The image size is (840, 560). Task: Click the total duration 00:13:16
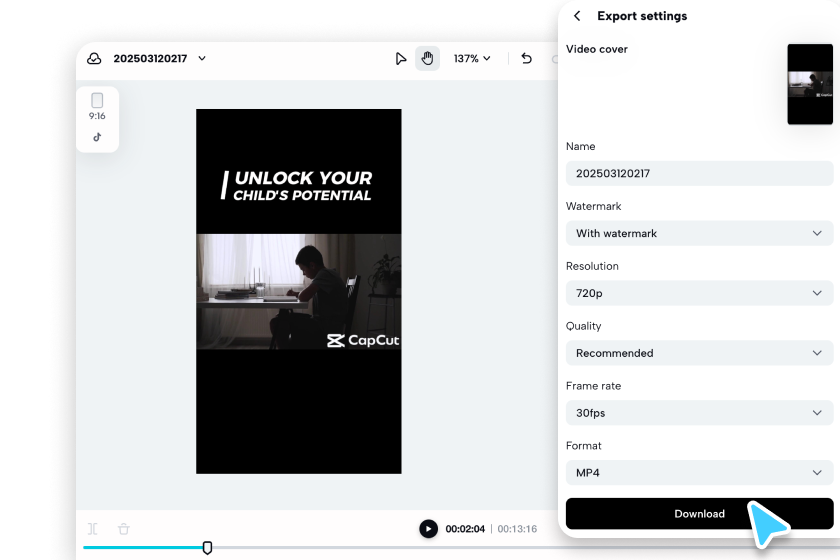(517, 529)
